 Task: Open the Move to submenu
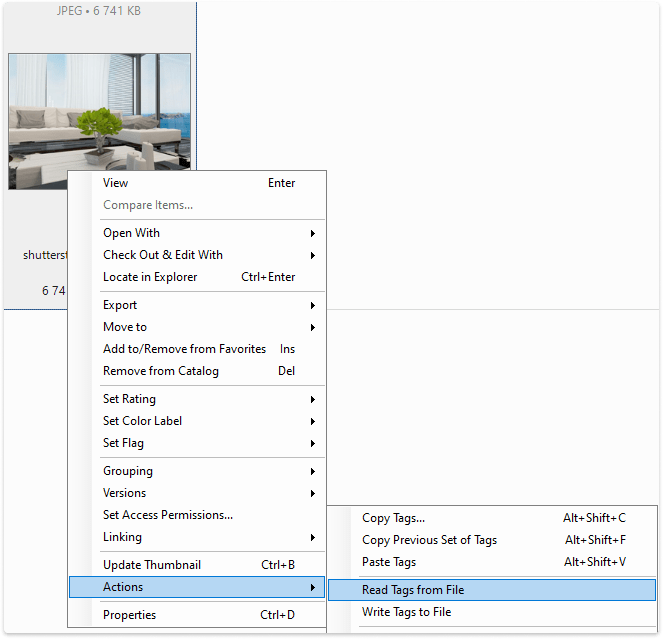(125, 327)
